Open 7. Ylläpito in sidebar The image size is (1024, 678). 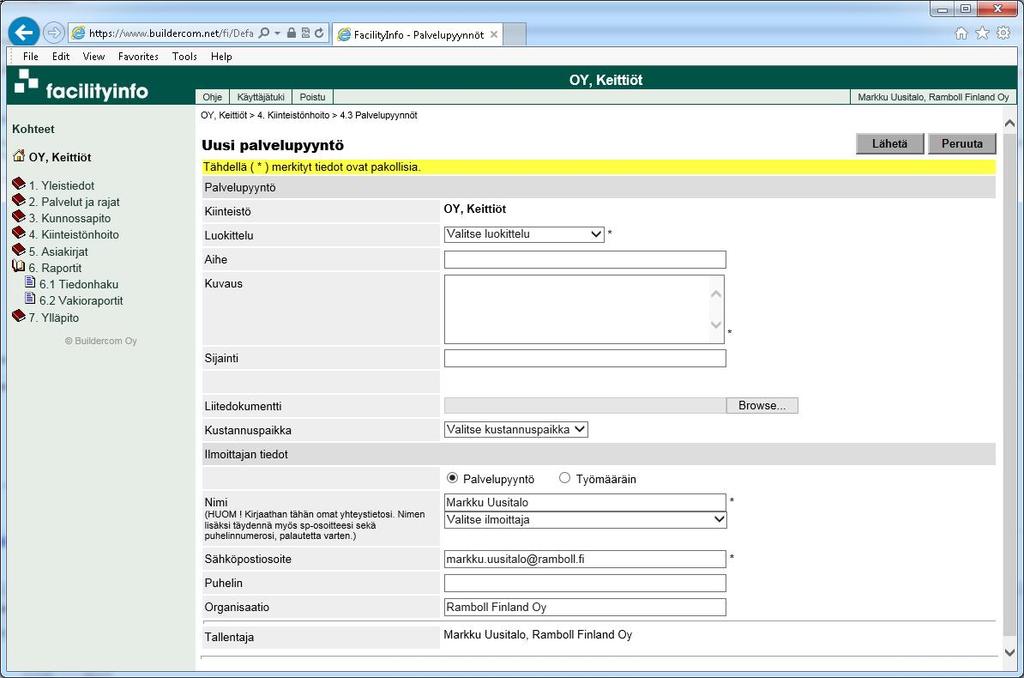(54, 318)
